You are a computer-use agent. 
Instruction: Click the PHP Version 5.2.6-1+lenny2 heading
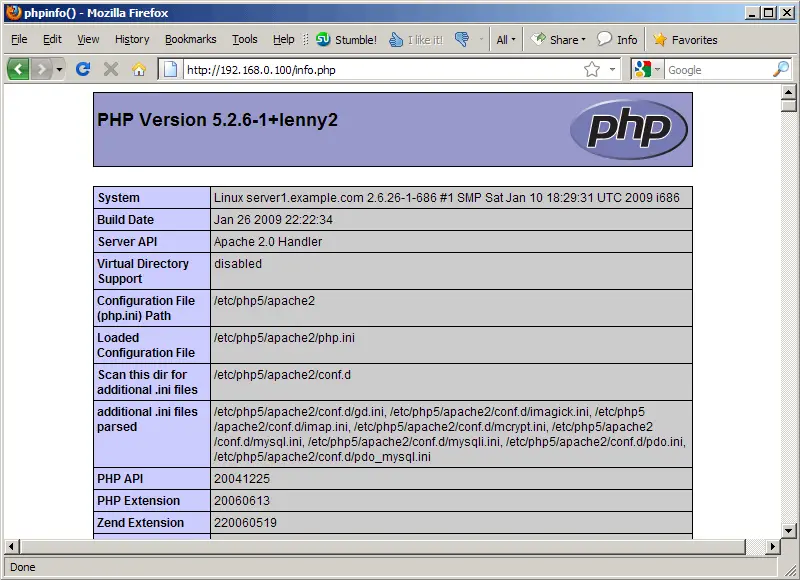217,120
